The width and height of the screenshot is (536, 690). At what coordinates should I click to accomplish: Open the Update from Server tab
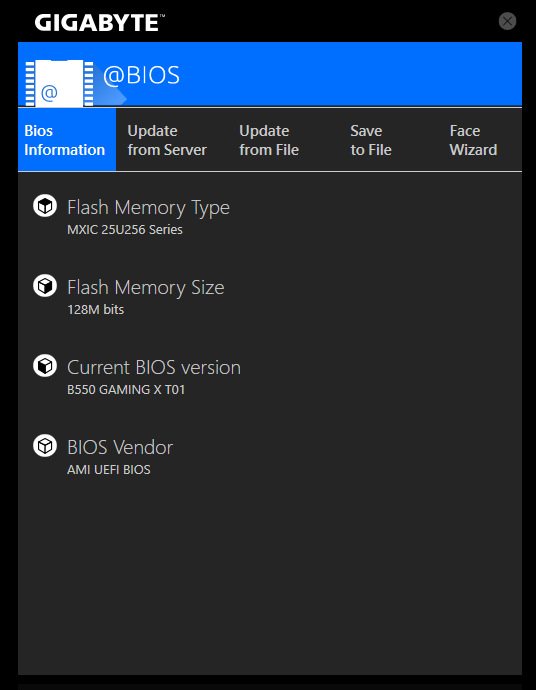click(x=167, y=140)
